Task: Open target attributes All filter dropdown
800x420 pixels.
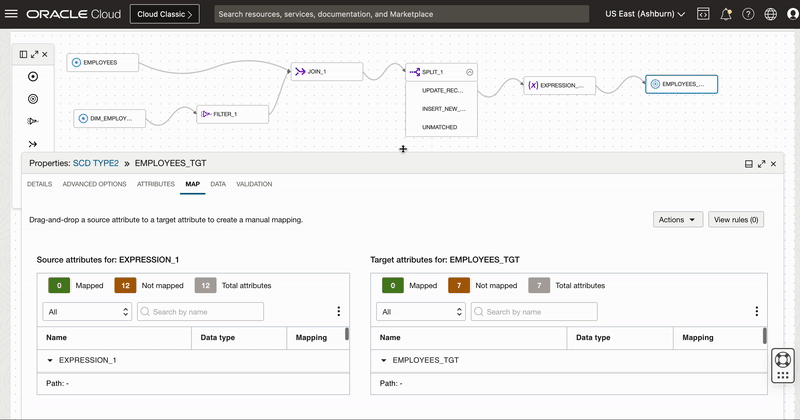Action: 421,312
